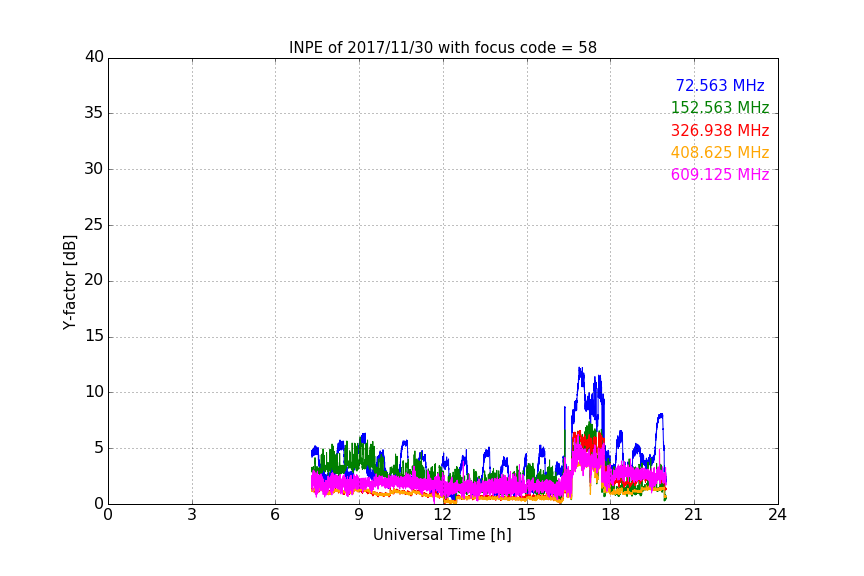864x576 pixels.
Task: Select the magenta 609.125 MHz legend label
Action: coord(720,175)
